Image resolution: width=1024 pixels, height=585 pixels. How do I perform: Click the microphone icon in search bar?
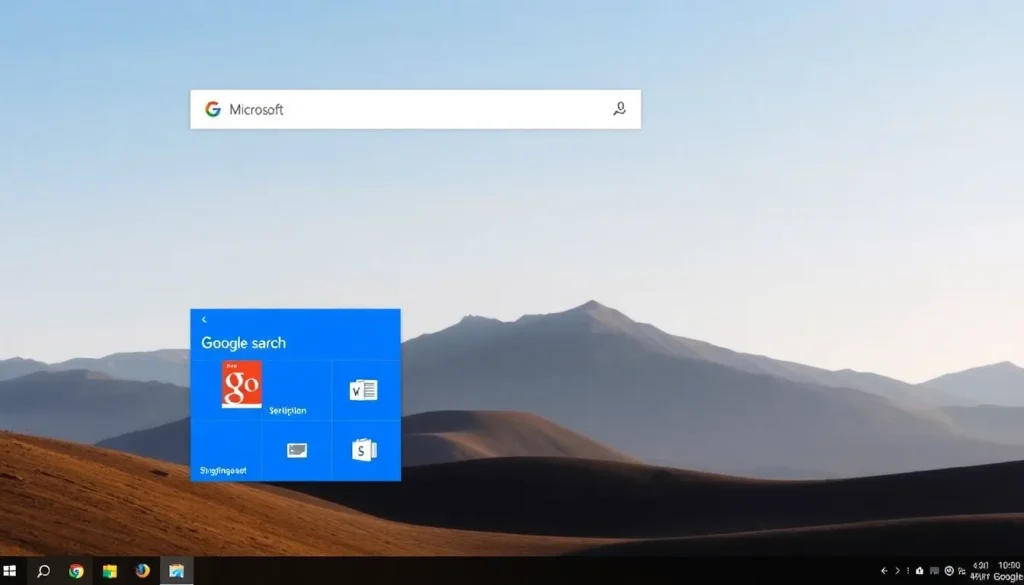(x=619, y=109)
